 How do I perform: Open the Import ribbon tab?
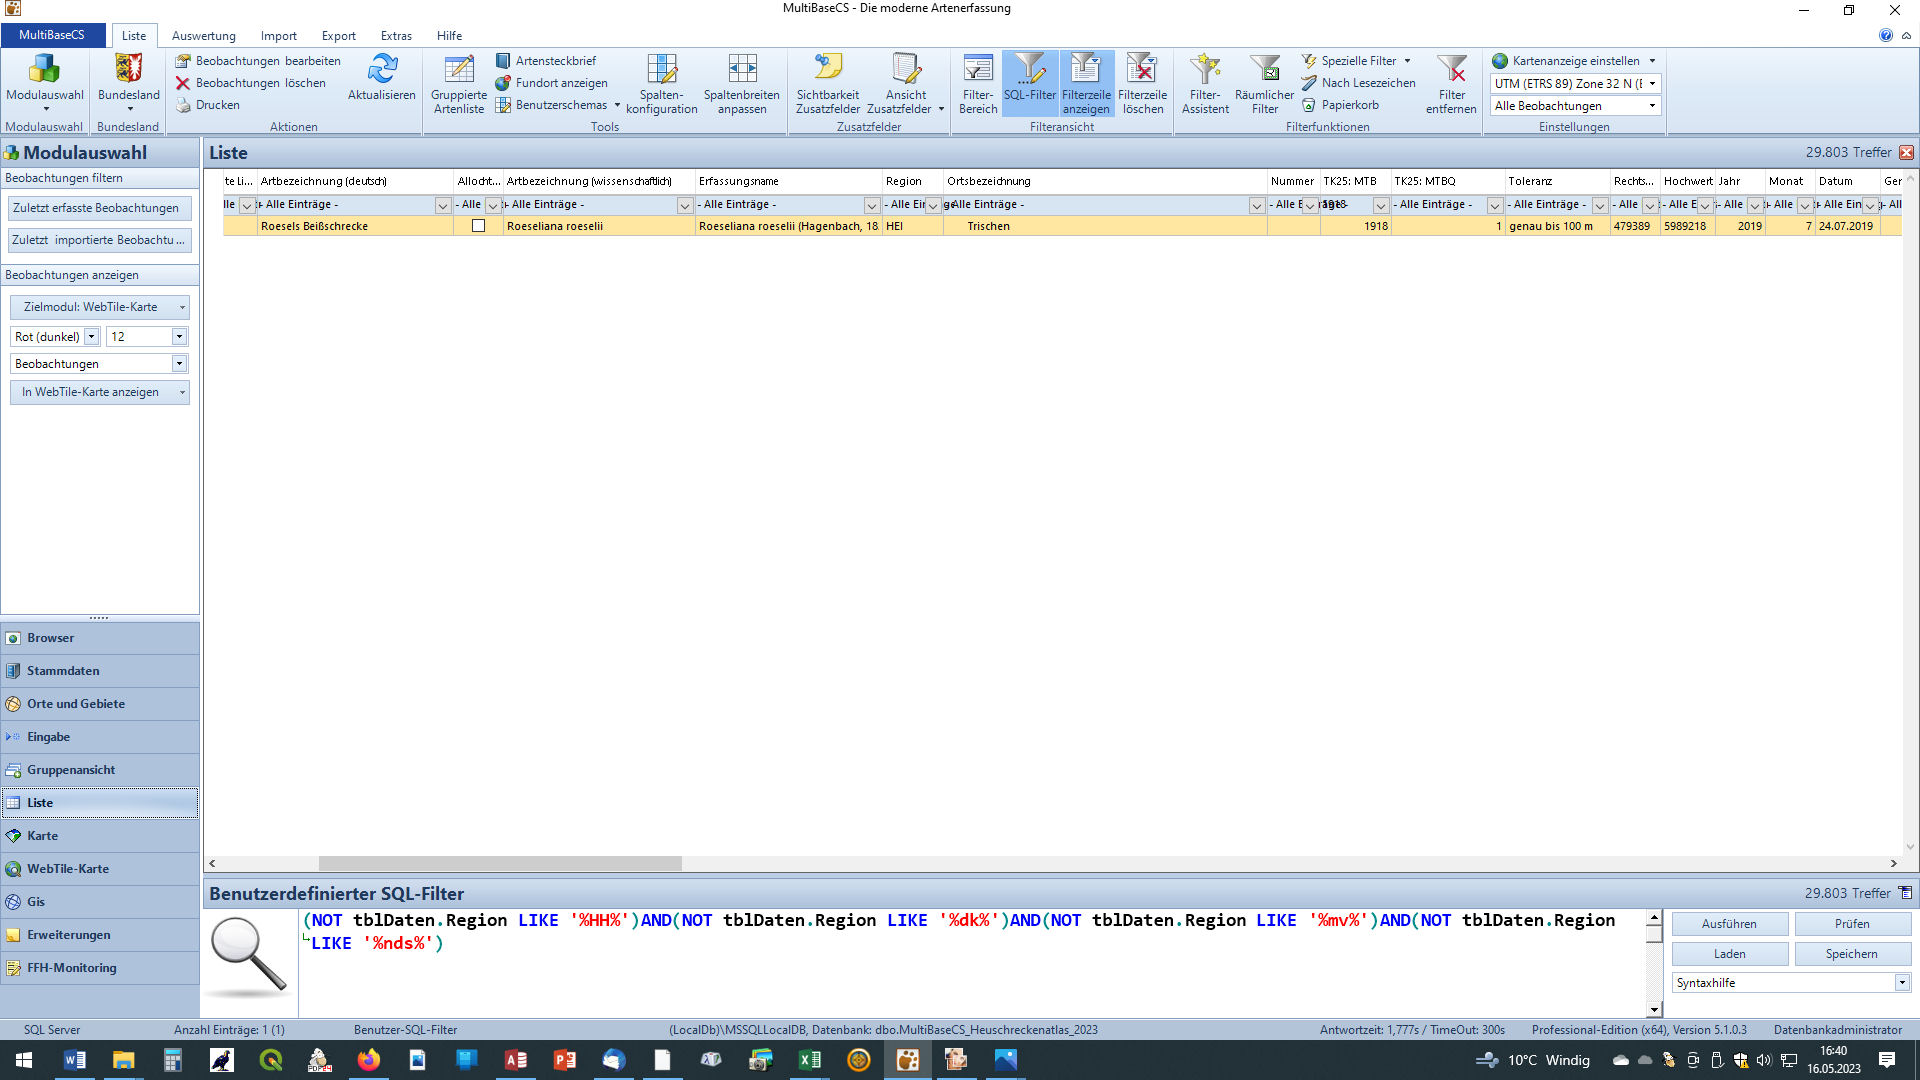coord(279,36)
